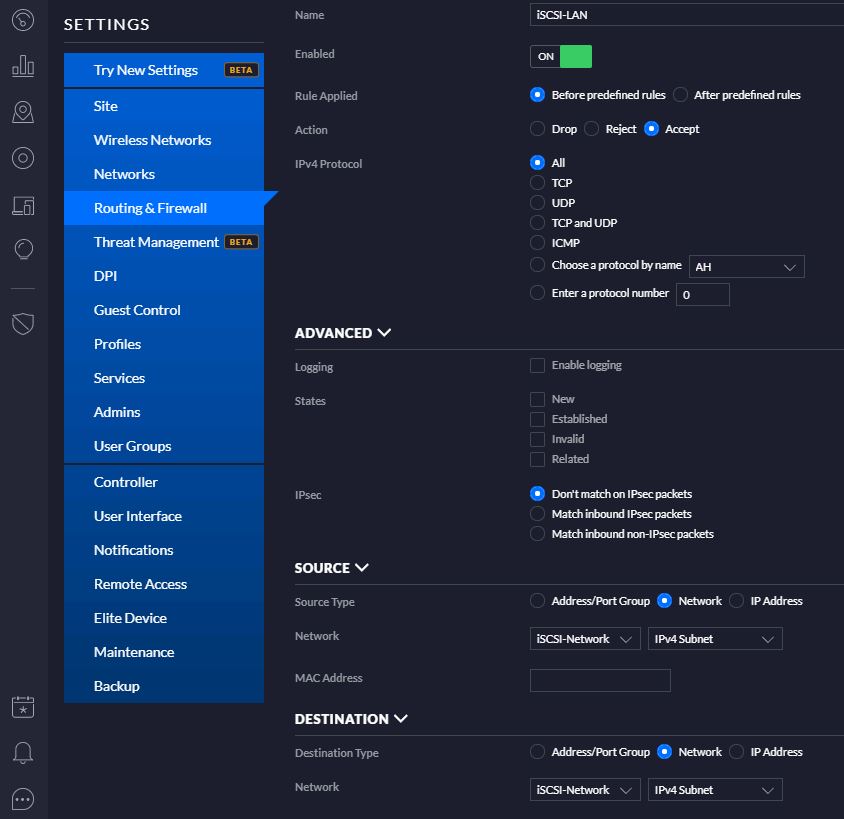This screenshot has height=819, width=844.
Task: Collapse the SOURCE section
Action: [332, 568]
